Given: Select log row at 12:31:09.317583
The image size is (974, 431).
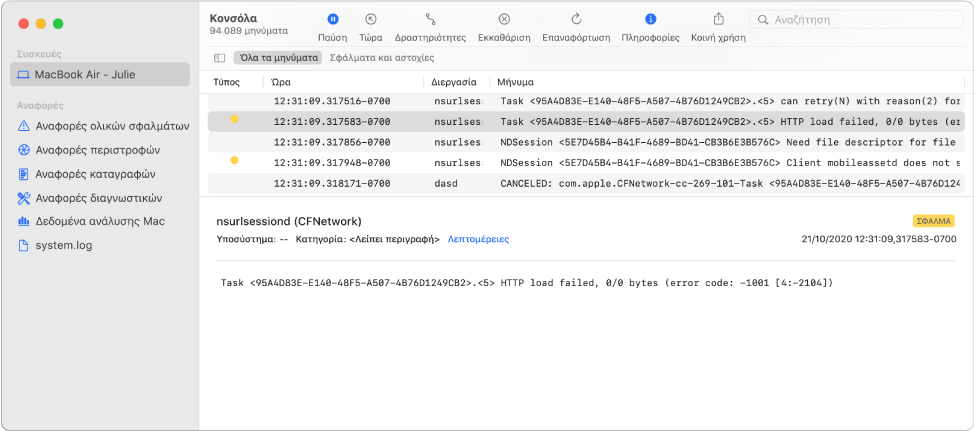Looking at the screenshot, I should pos(586,122).
